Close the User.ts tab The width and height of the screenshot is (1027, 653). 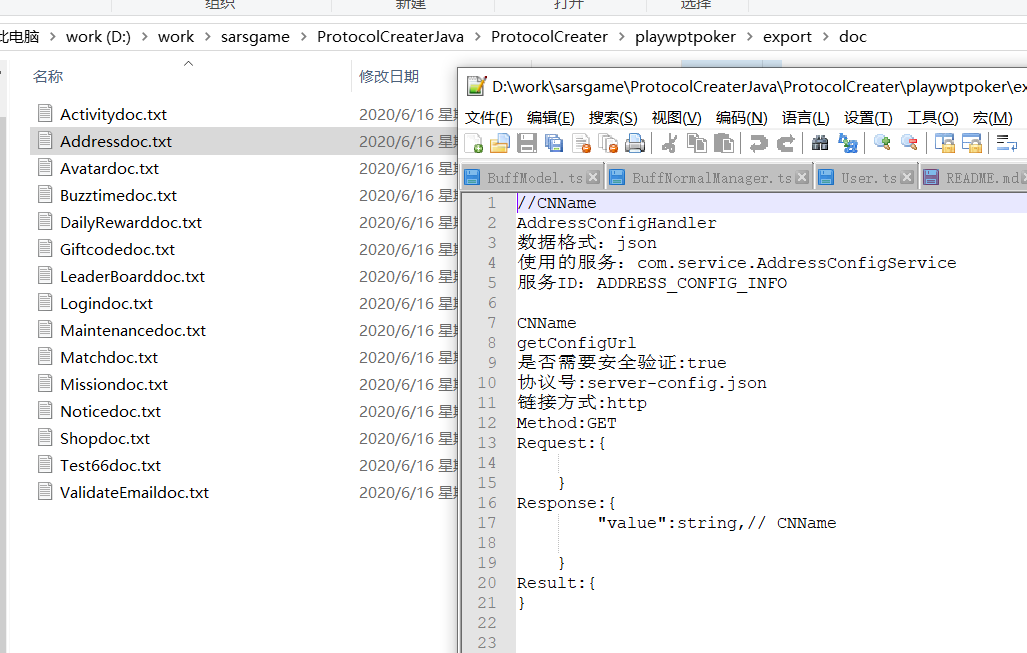point(907,177)
